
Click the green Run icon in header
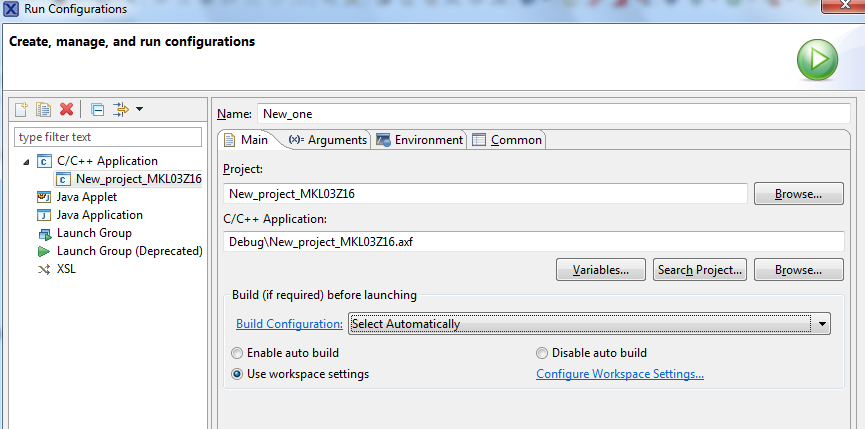pyautogui.click(x=817, y=60)
